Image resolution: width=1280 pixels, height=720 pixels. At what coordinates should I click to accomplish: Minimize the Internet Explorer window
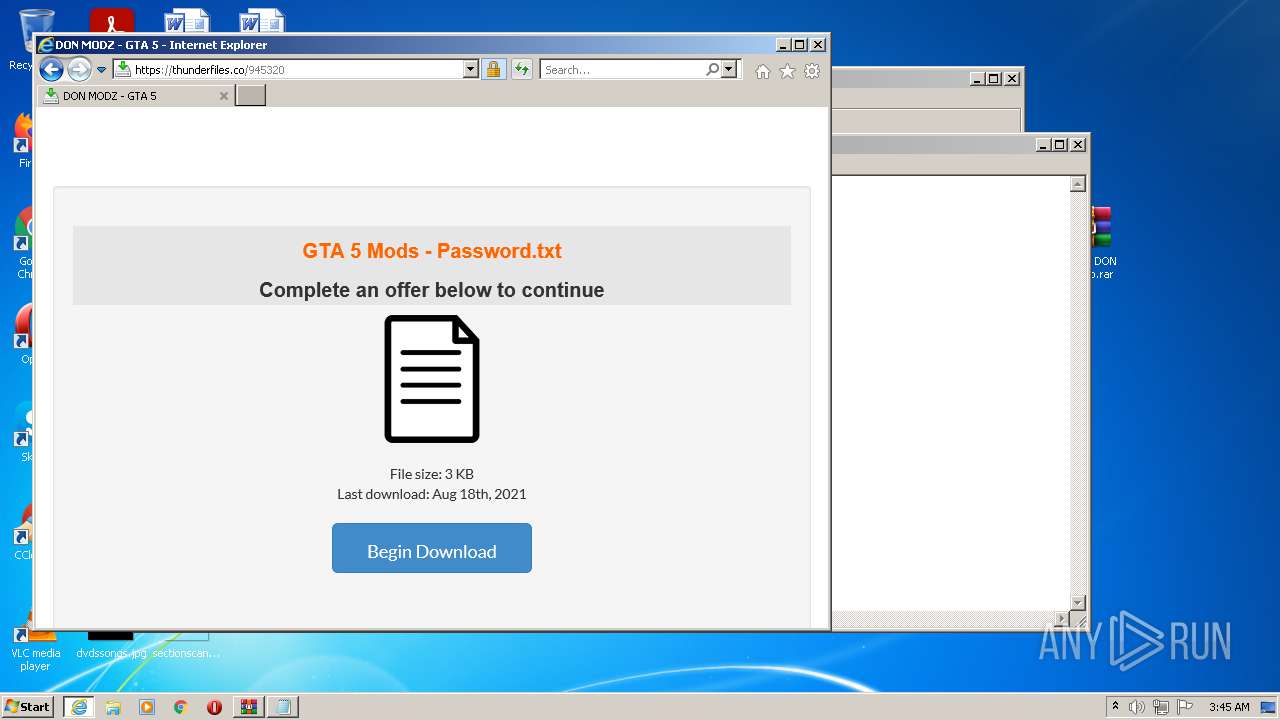(782, 45)
